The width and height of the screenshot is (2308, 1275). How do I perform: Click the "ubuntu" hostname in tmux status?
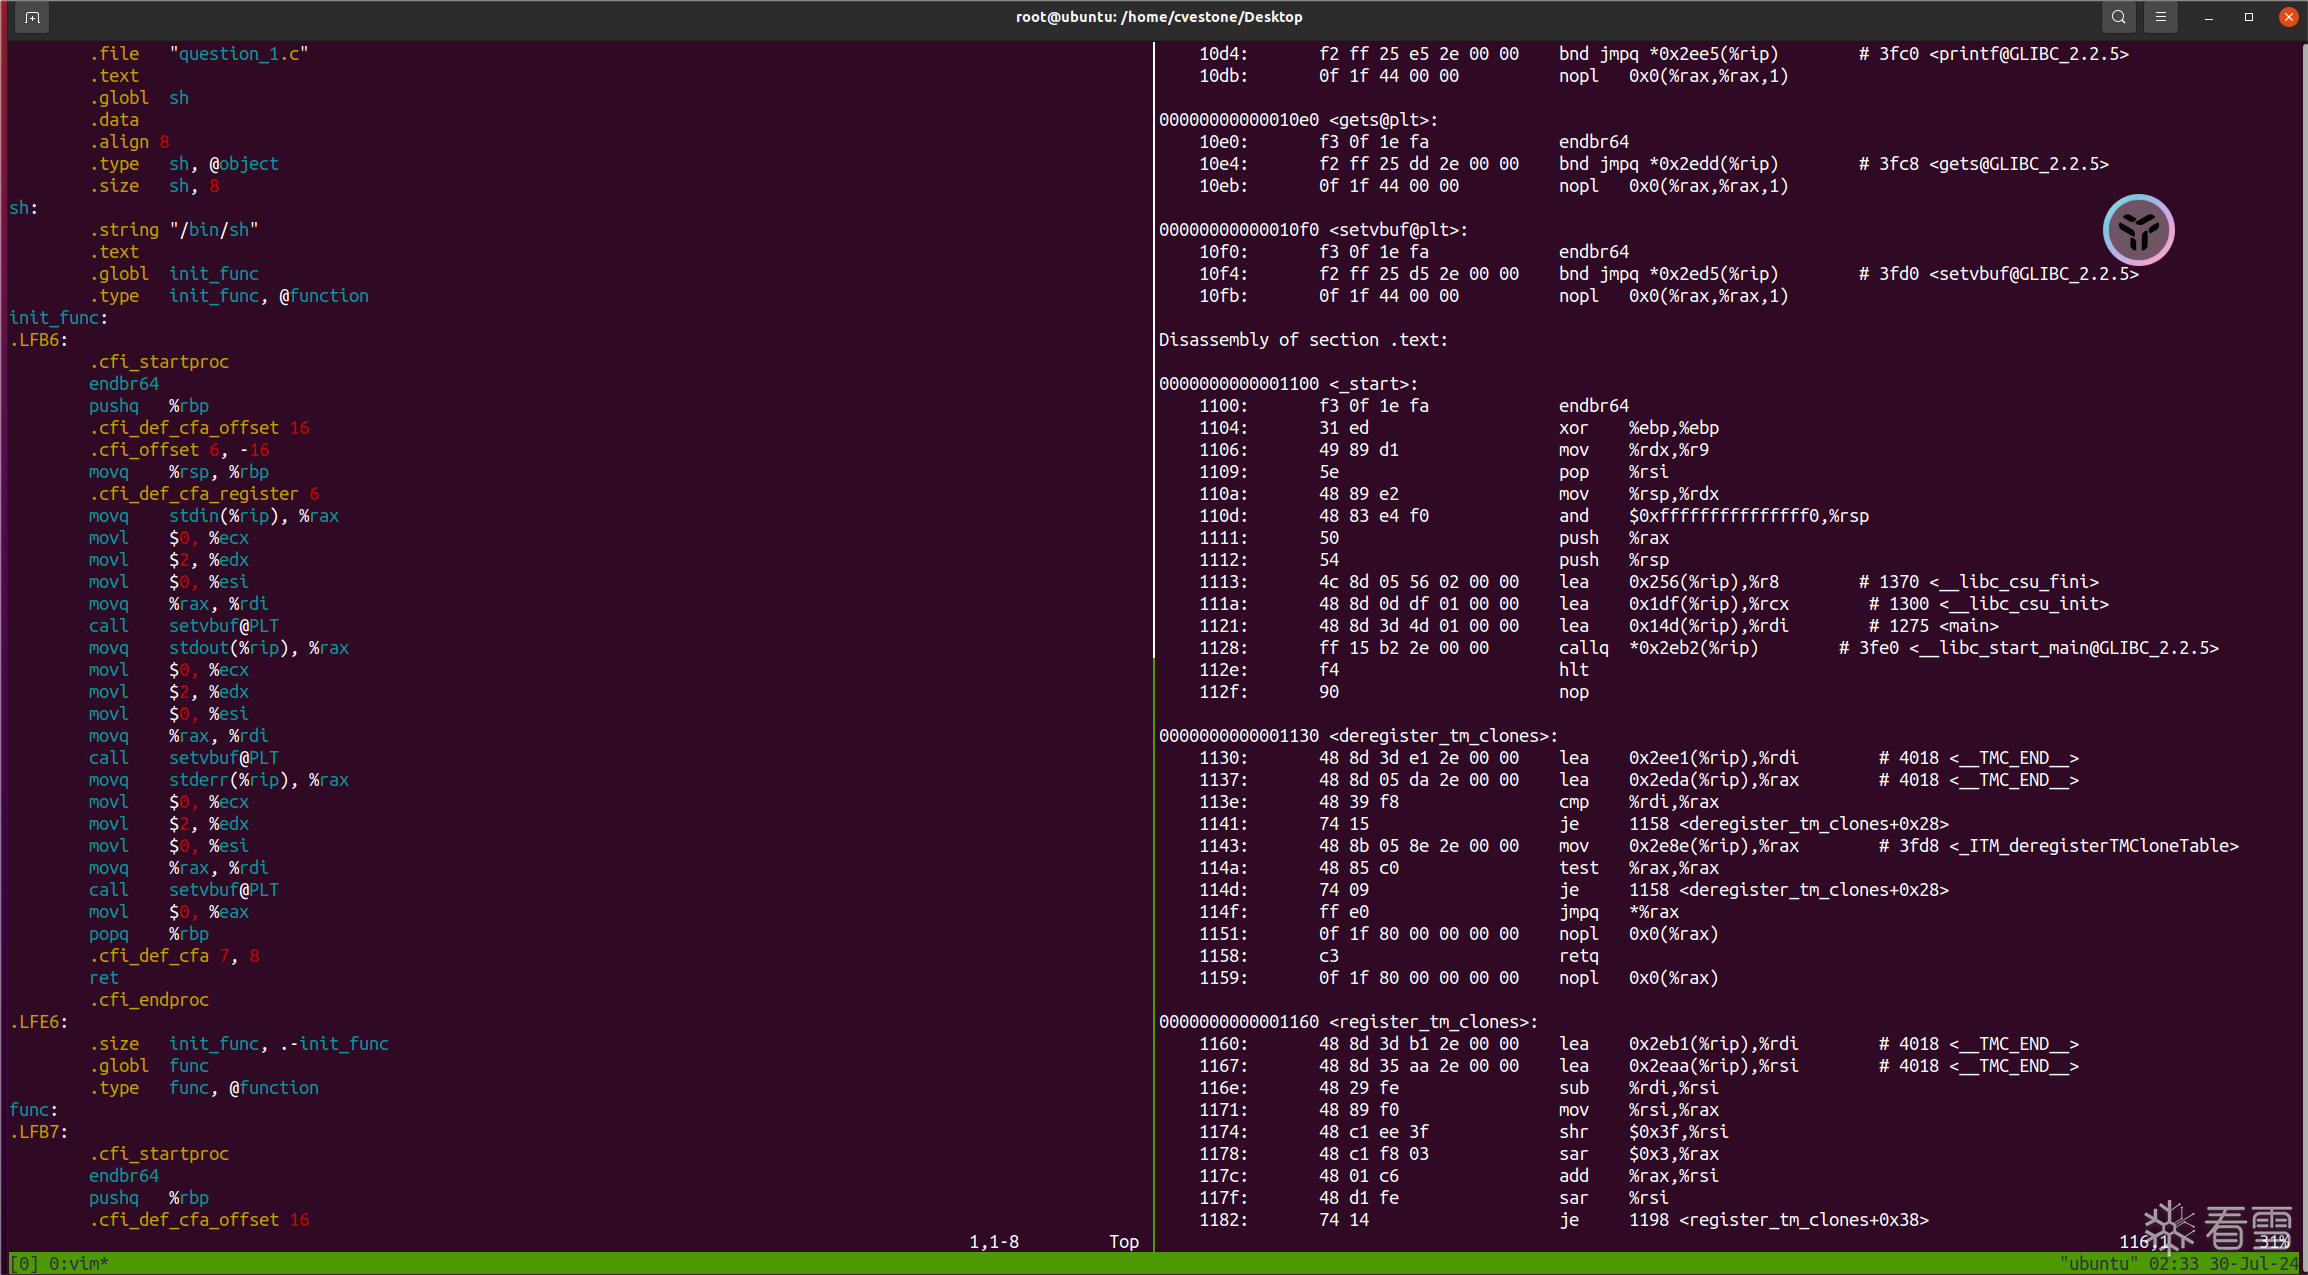[x=2098, y=1264]
